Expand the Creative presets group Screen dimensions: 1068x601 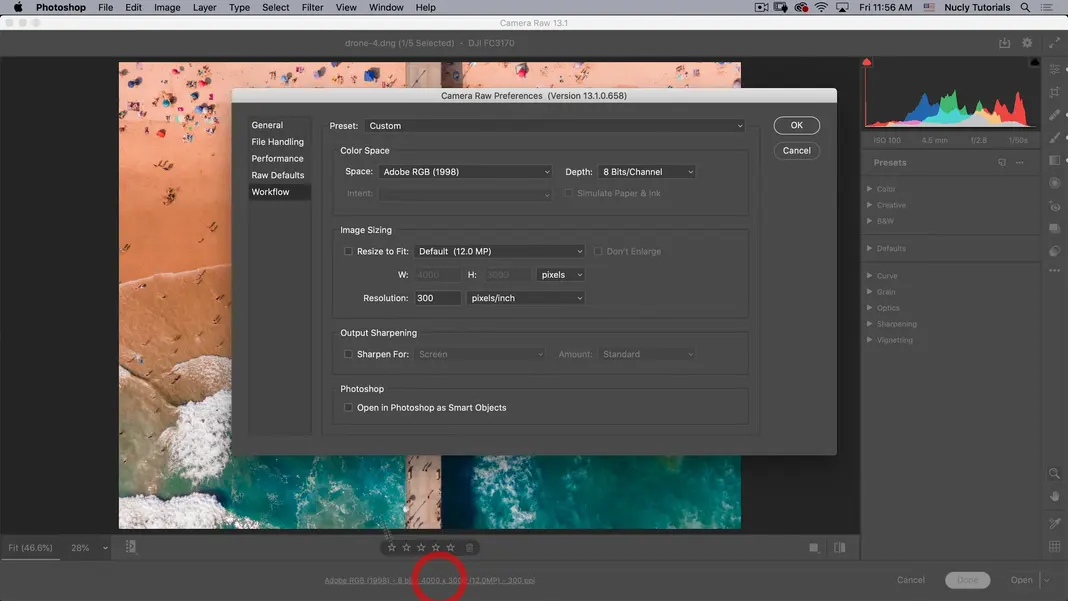pyautogui.click(x=870, y=205)
